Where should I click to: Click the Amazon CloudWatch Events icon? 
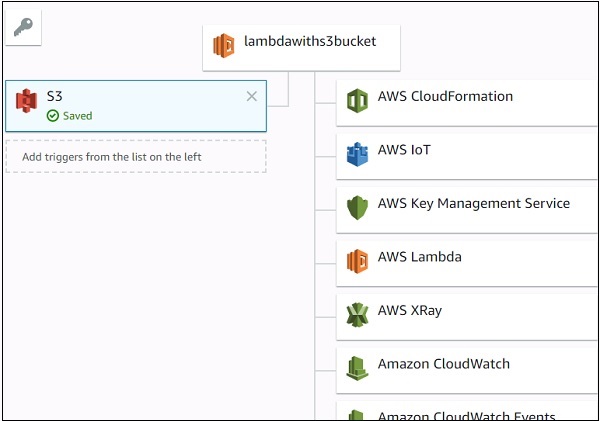pos(357,414)
